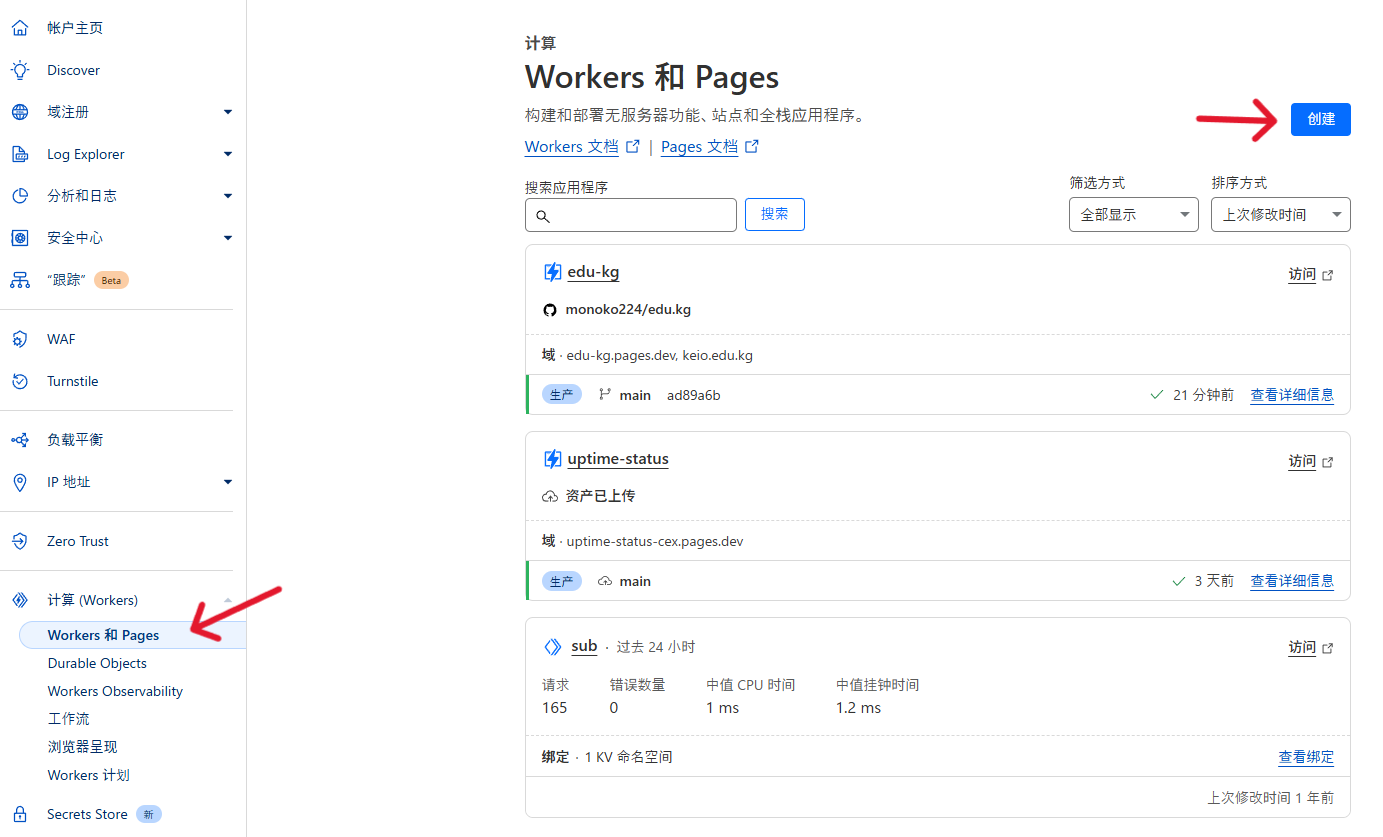Click external icon beside sub 访问
The width and height of the screenshot is (1383, 837).
[1328, 648]
